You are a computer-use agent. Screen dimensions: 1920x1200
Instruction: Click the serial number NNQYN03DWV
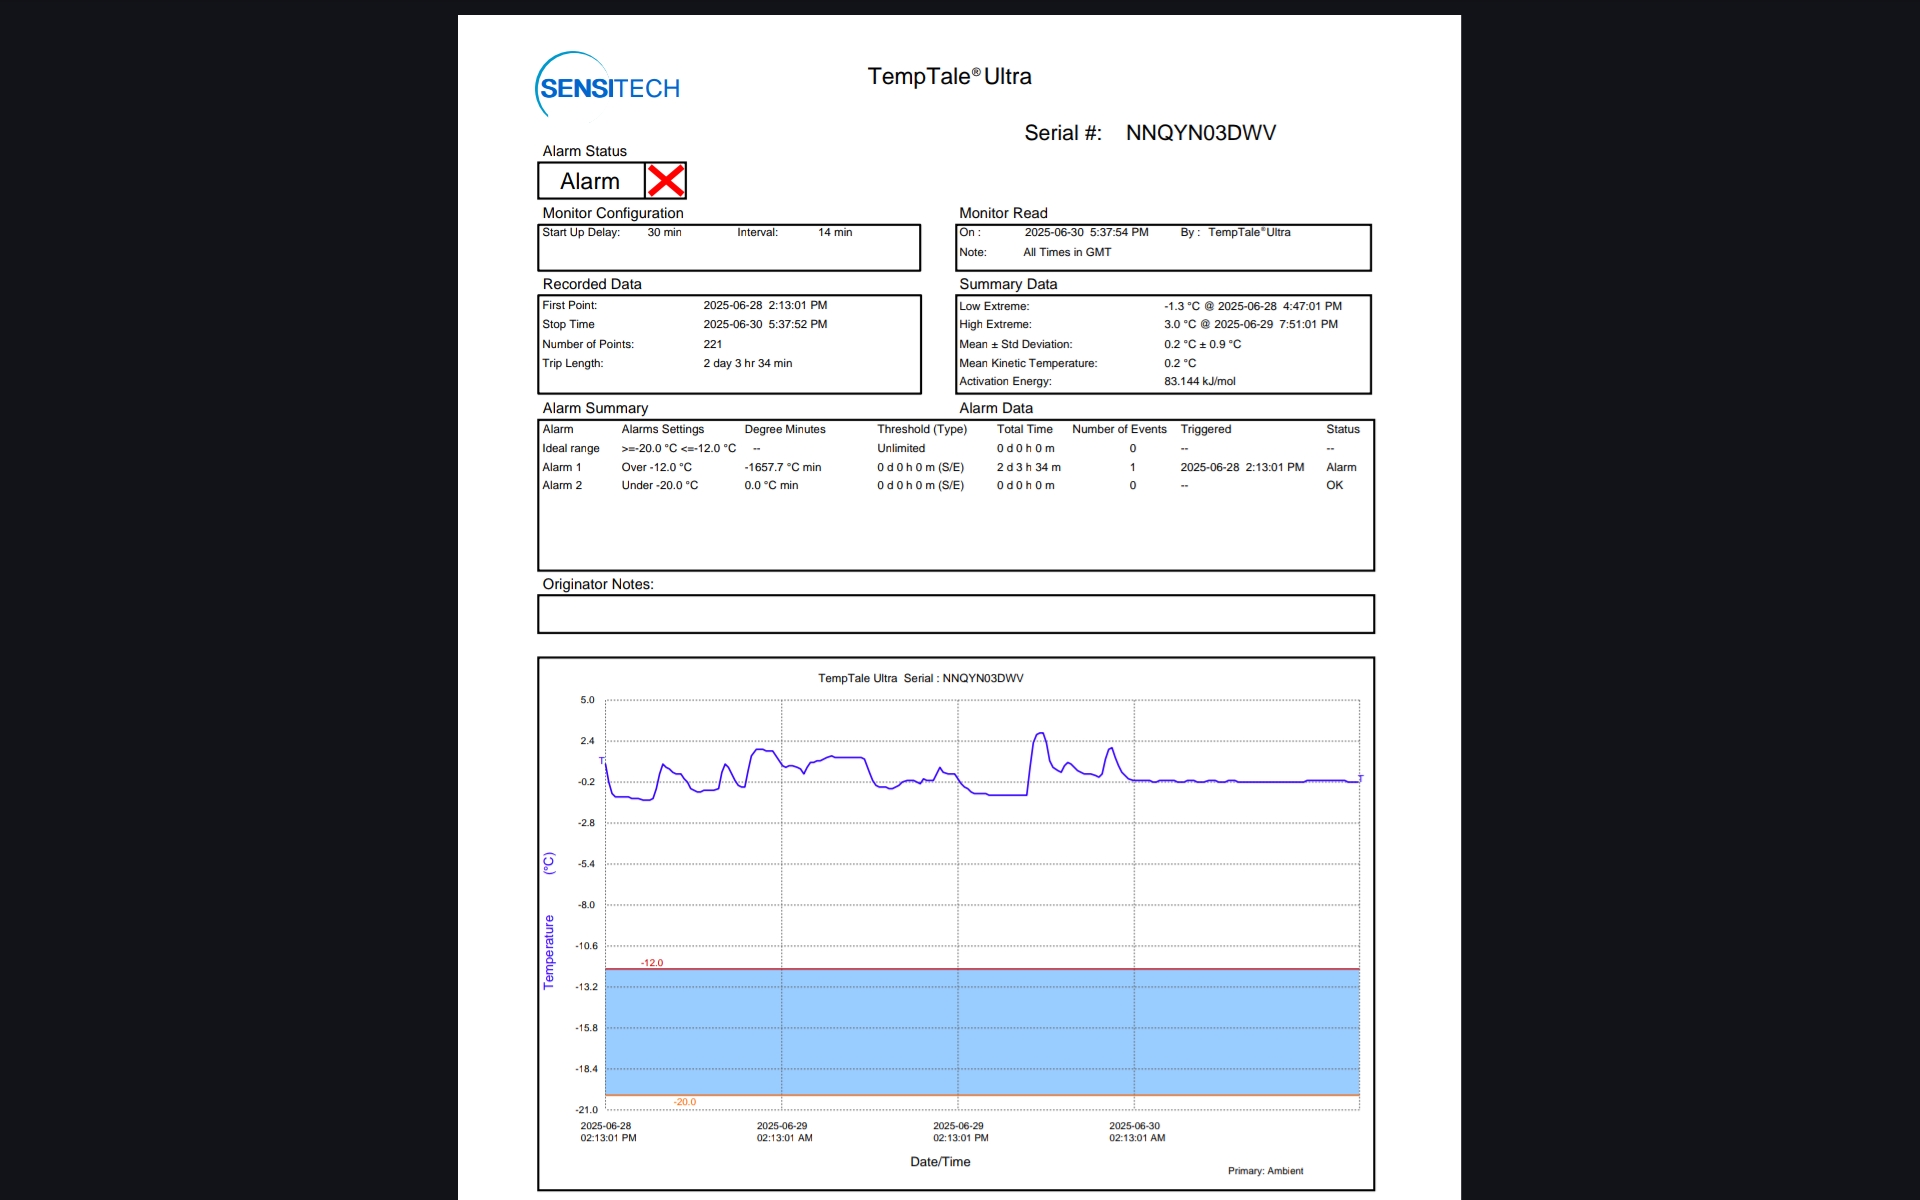pyautogui.click(x=1200, y=133)
